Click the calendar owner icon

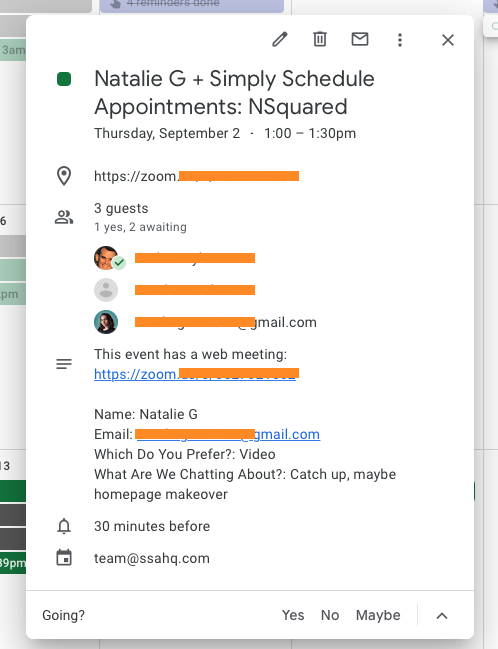[64, 558]
